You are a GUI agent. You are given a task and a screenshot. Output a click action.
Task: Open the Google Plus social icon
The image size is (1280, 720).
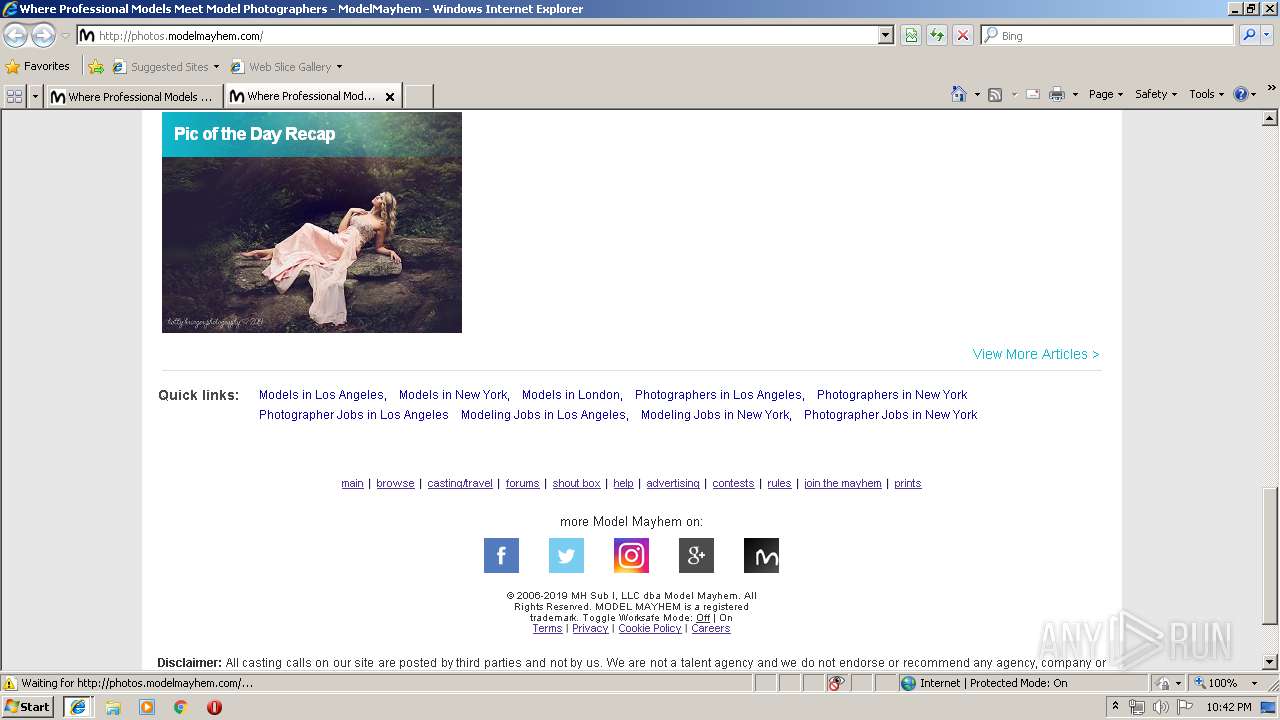coord(696,555)
